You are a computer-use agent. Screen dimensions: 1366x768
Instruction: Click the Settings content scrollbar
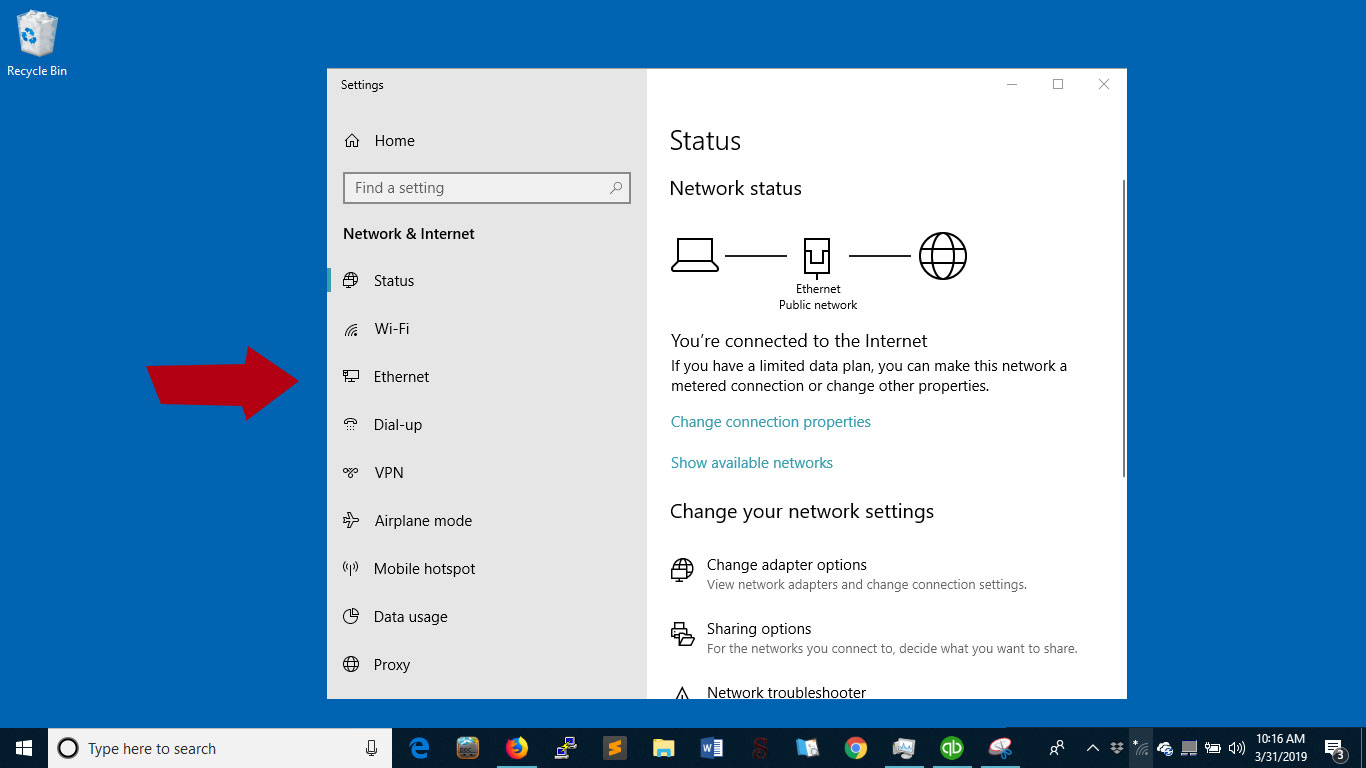point(1124,328)
